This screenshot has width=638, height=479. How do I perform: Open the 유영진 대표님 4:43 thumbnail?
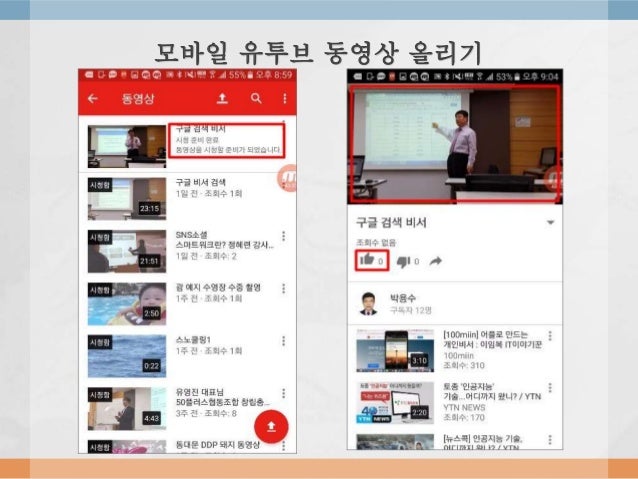tap(127, 409)
